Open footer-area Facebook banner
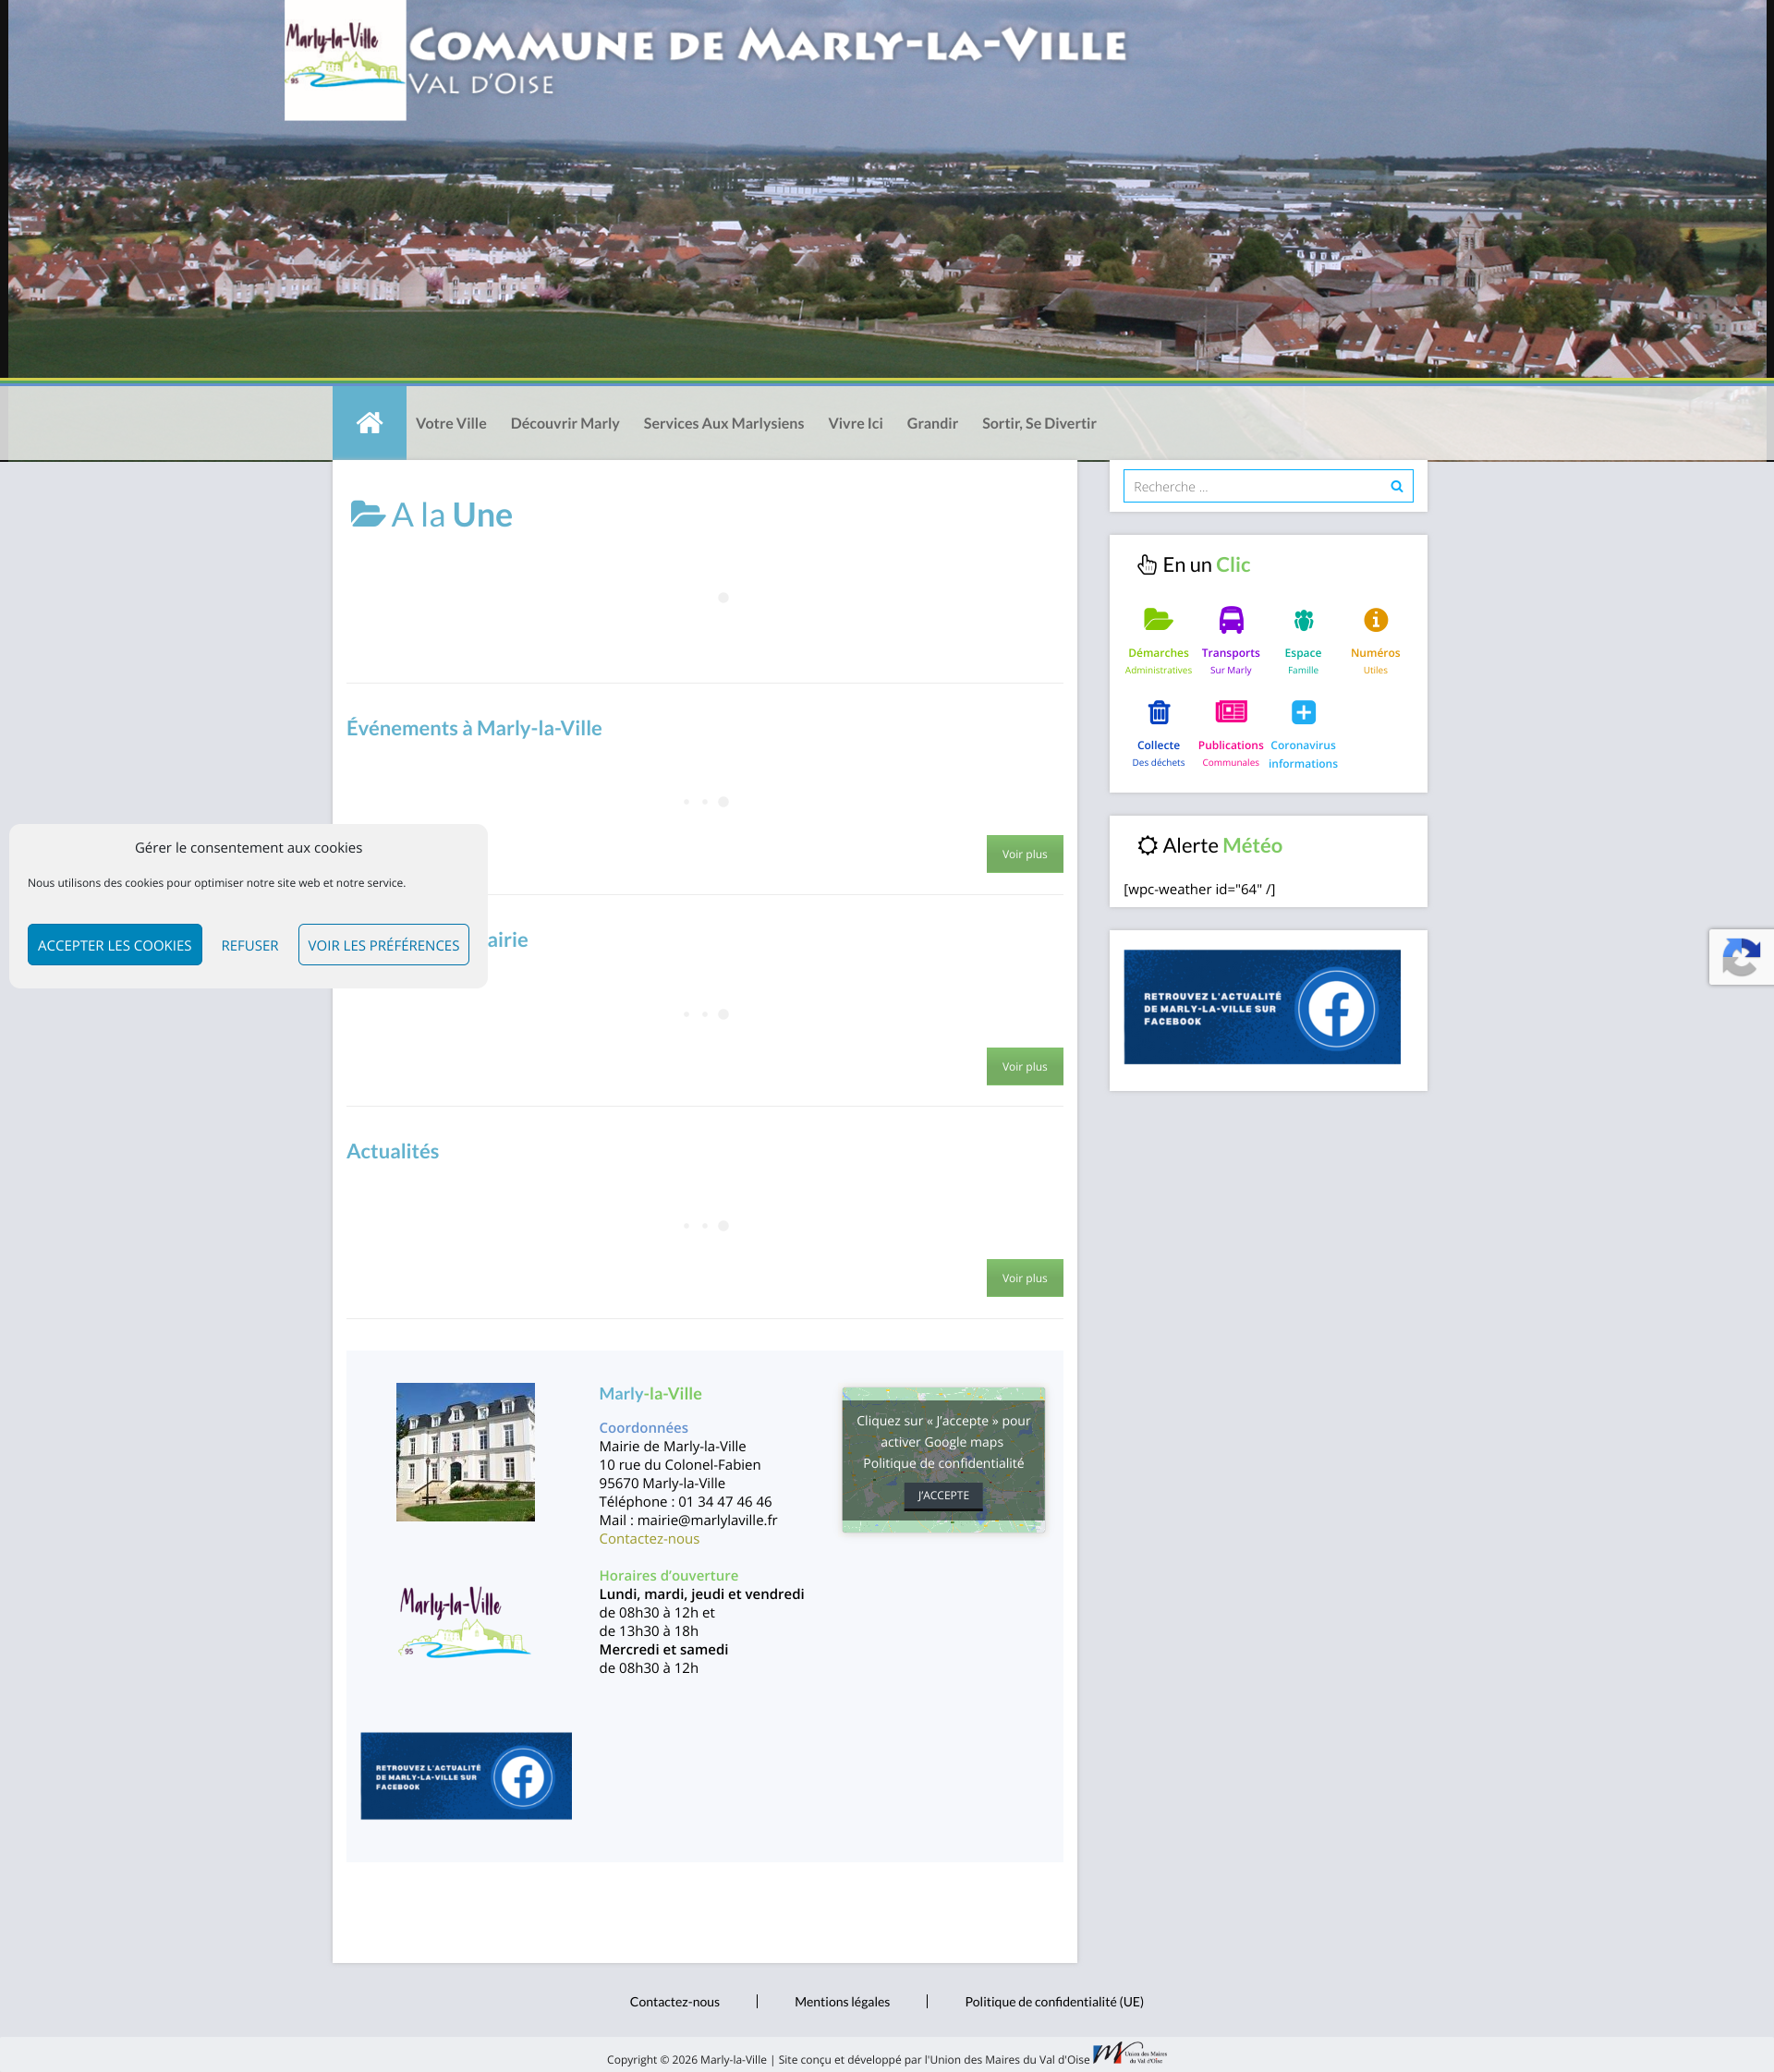Image resolution: width=1774 pixels, height=2072 pixels. point(466,1776)
